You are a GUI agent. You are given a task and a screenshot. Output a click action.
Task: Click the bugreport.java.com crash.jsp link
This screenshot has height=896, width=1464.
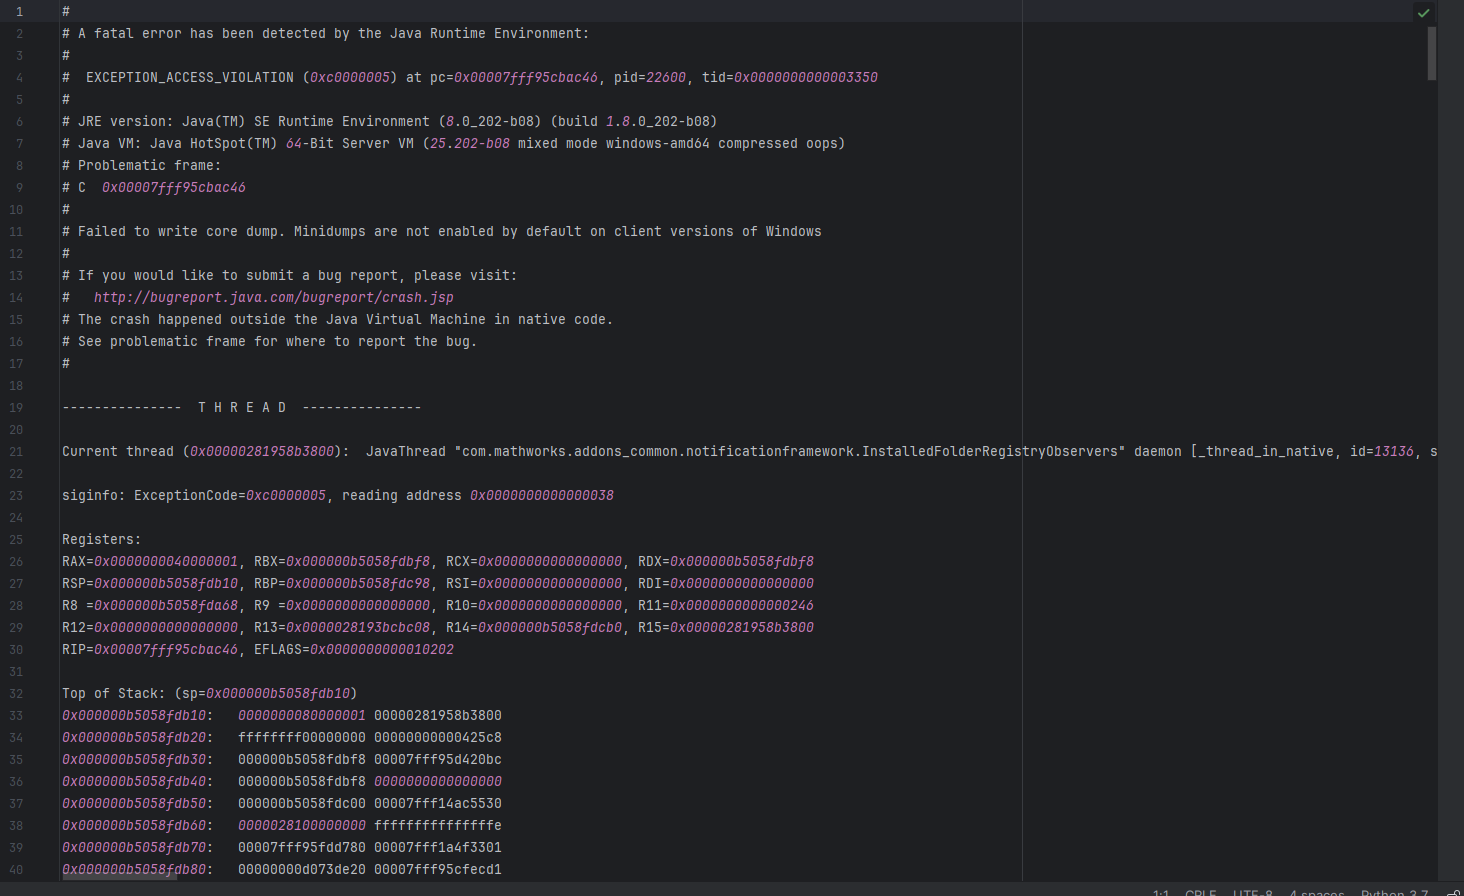[273, 297]
